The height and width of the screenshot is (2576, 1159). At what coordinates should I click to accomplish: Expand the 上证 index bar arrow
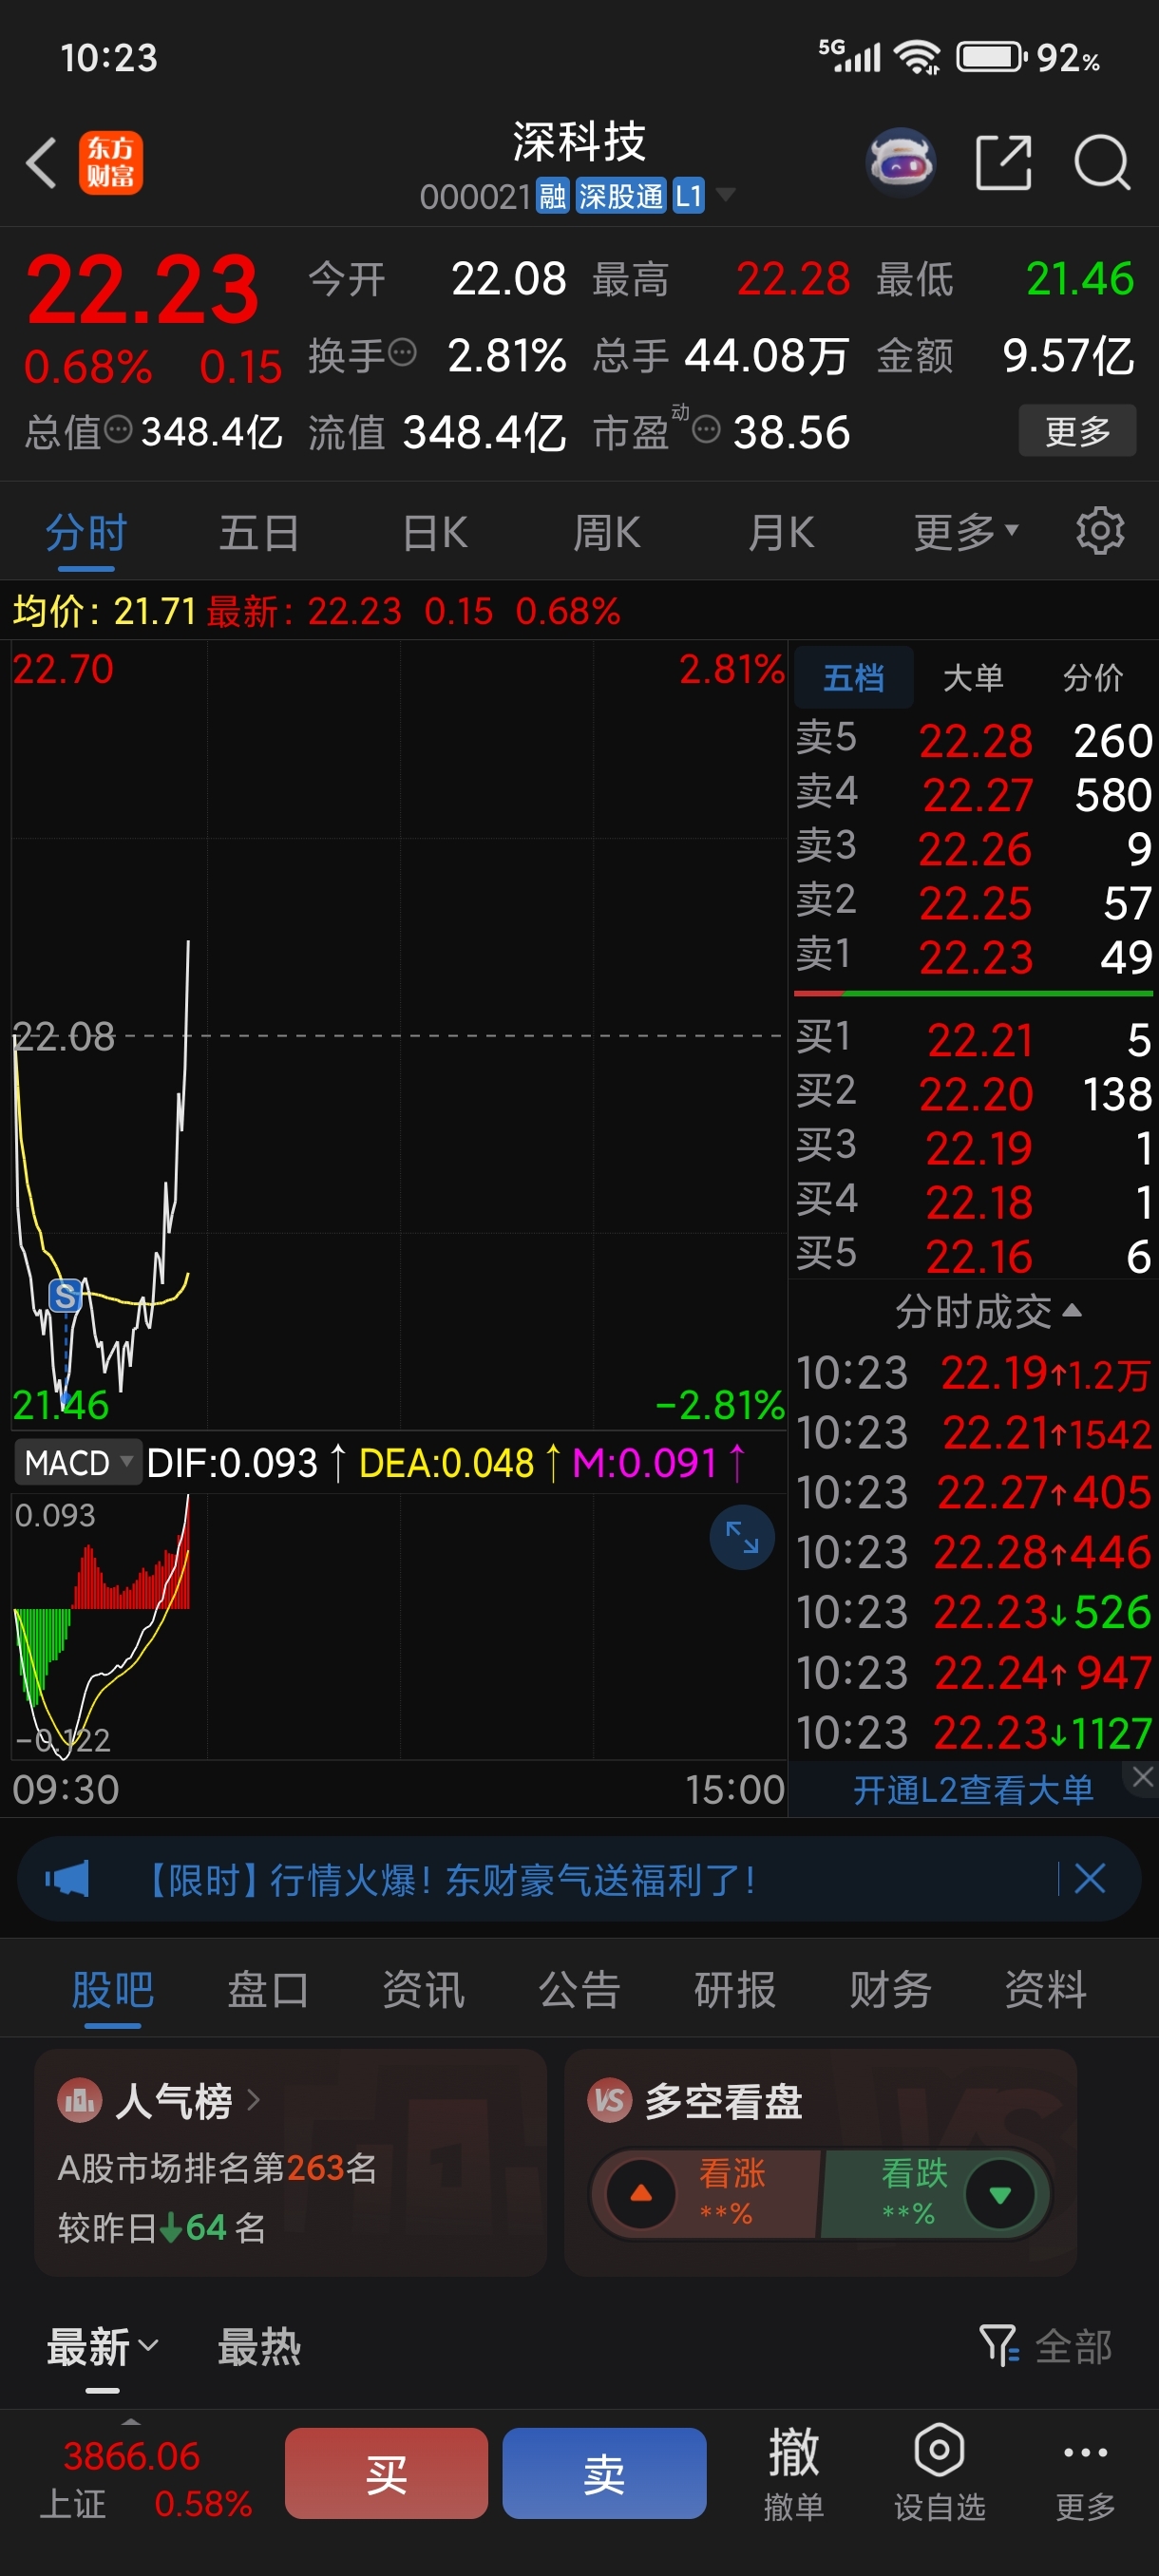130,2422
